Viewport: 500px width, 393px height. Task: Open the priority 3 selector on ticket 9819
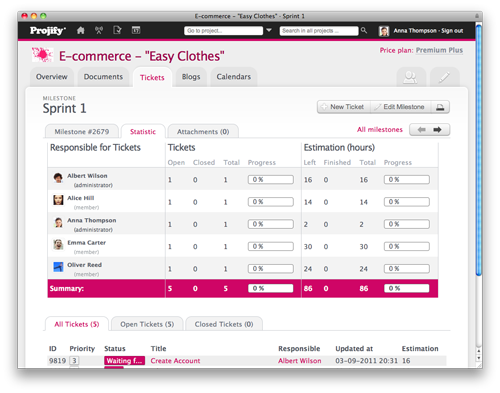(x=74, y=361)
